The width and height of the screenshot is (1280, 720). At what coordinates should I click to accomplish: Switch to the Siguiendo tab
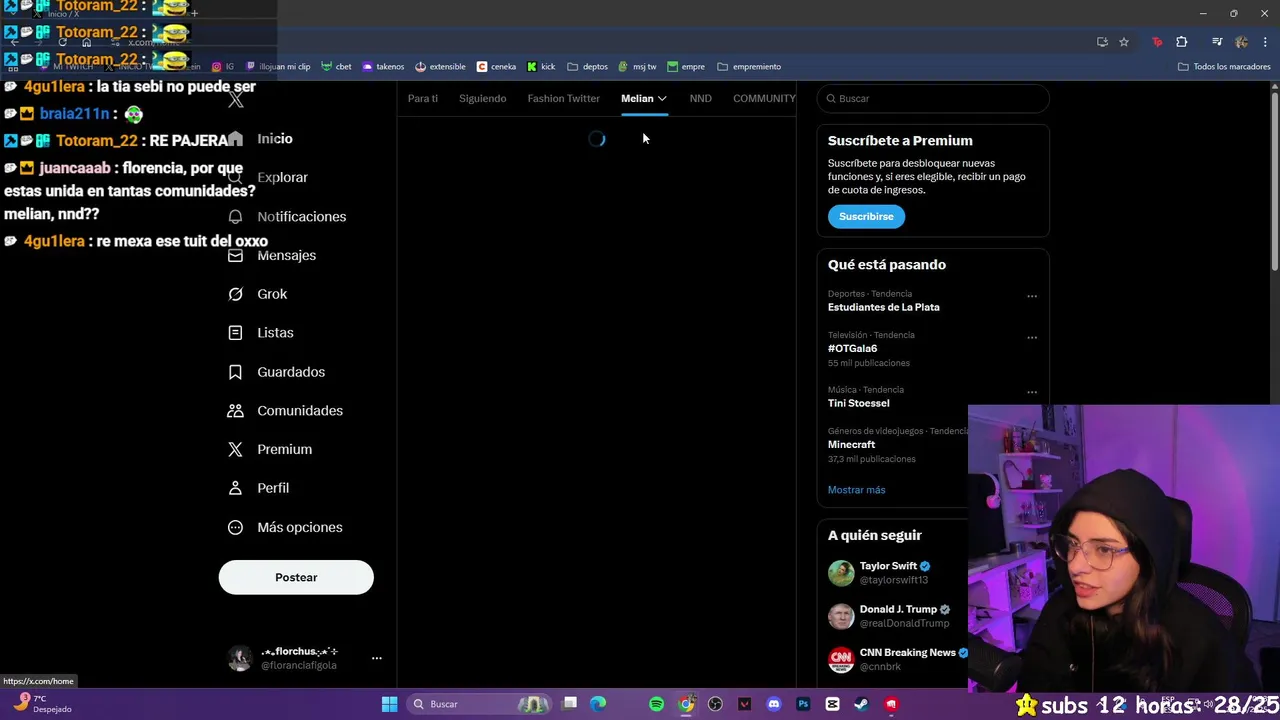482,98
